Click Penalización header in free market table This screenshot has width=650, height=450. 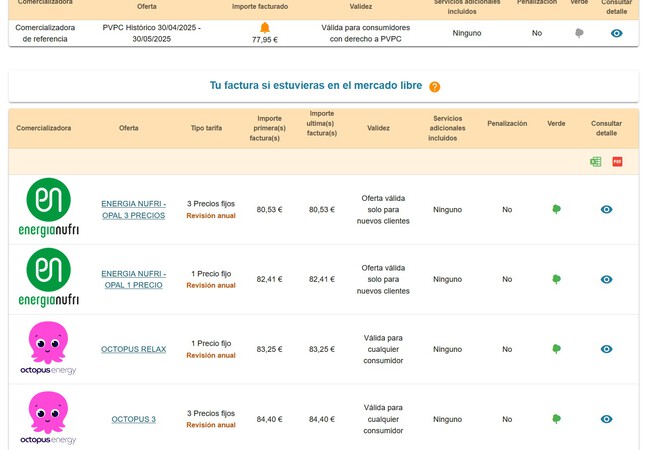tap(507, 123)
